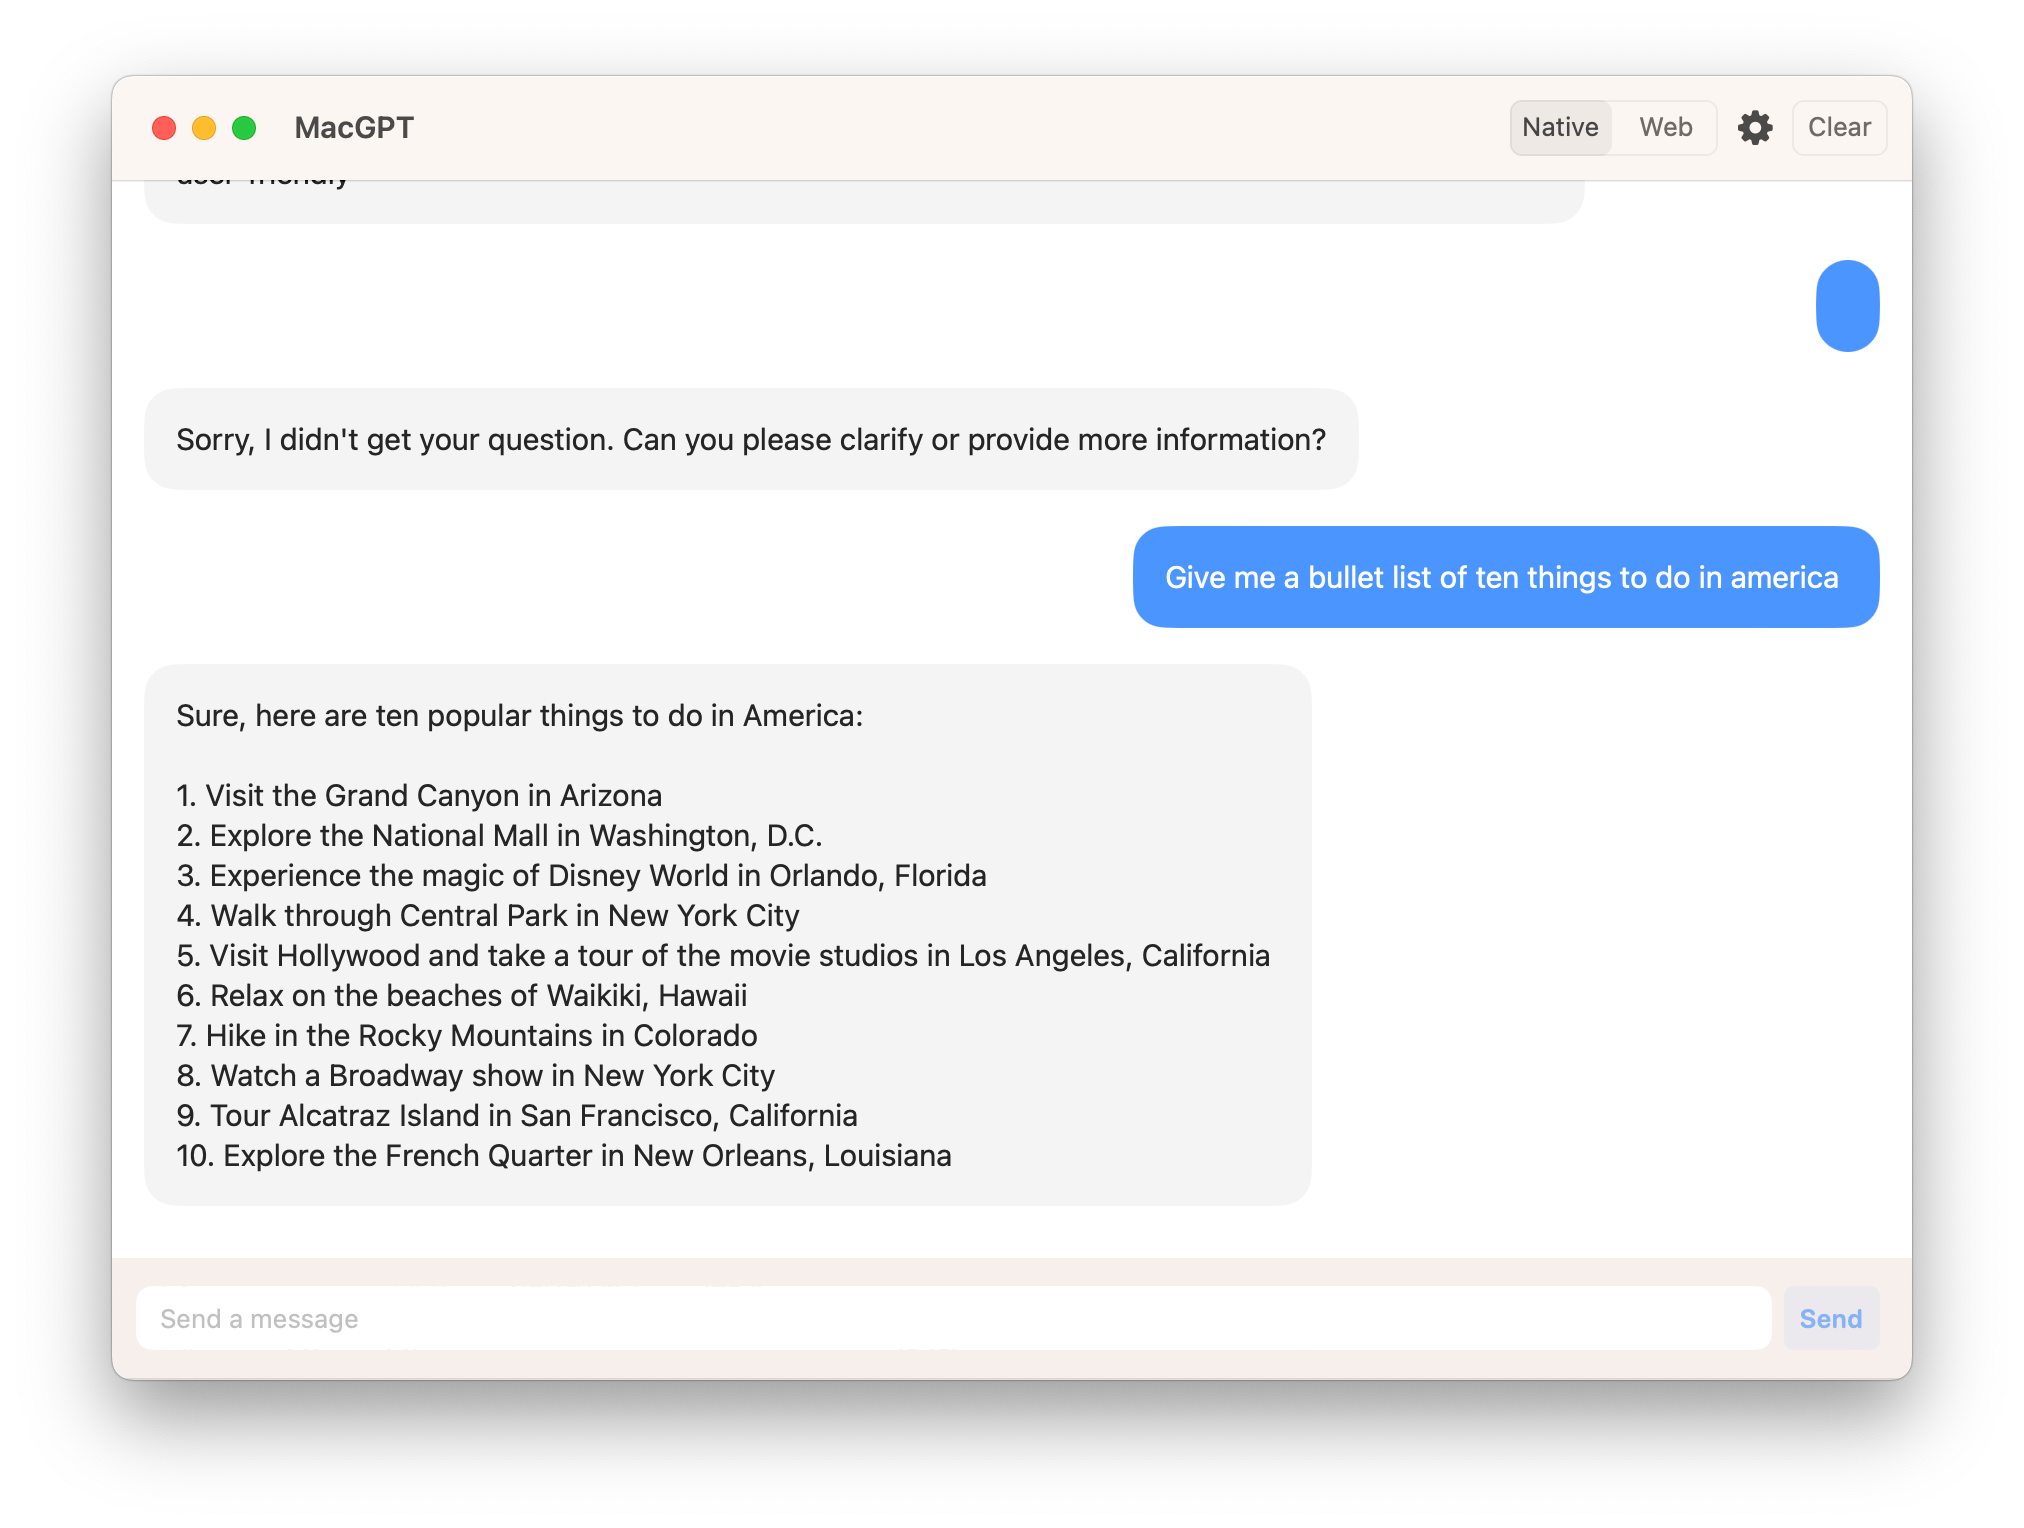Close the MacGPT window with red button

point(164,128)
